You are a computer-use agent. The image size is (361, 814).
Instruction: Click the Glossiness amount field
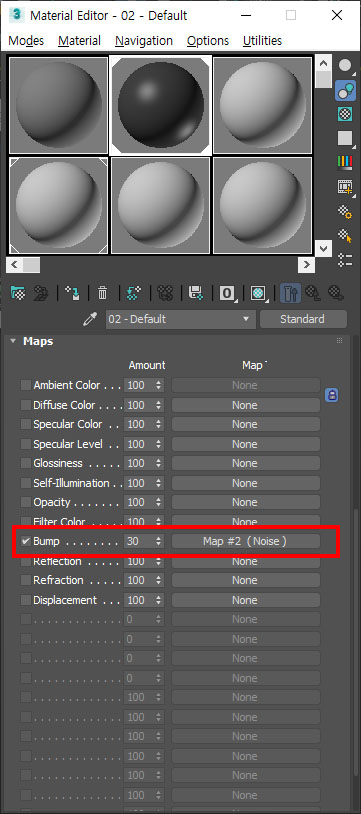pos(139,463)
